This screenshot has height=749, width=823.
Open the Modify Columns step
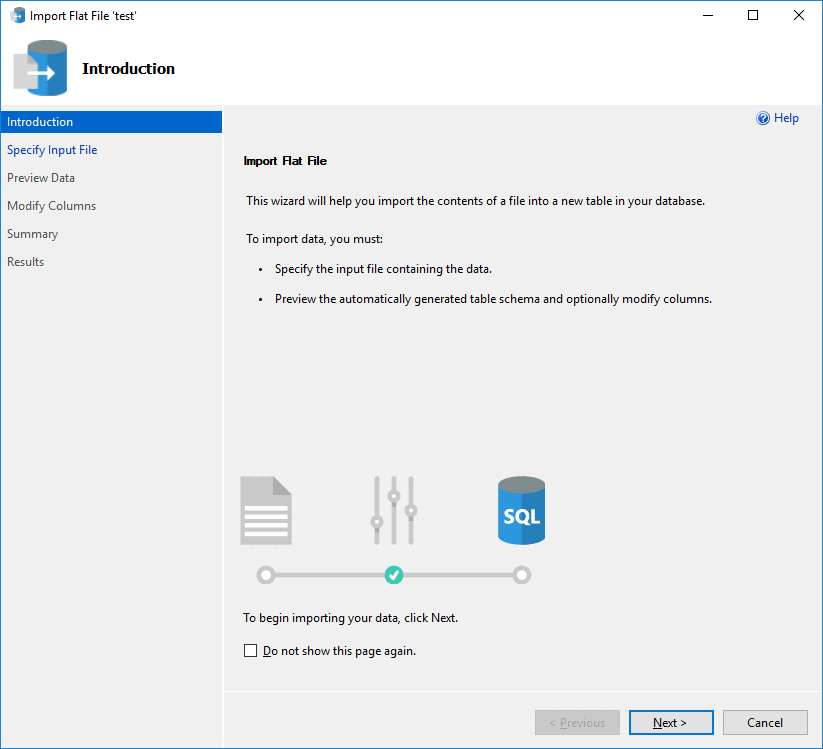(51, 205)
